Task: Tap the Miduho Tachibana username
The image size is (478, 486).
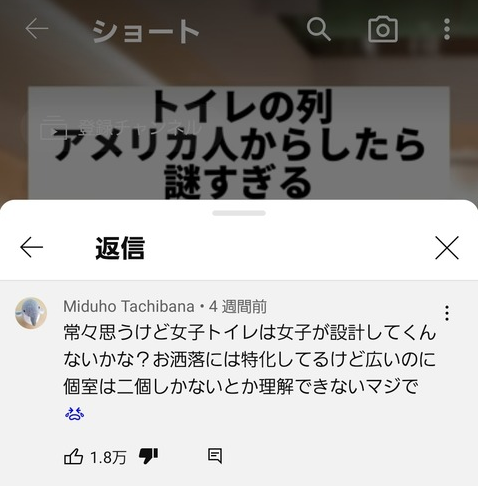Action: [x=129, y=306]
